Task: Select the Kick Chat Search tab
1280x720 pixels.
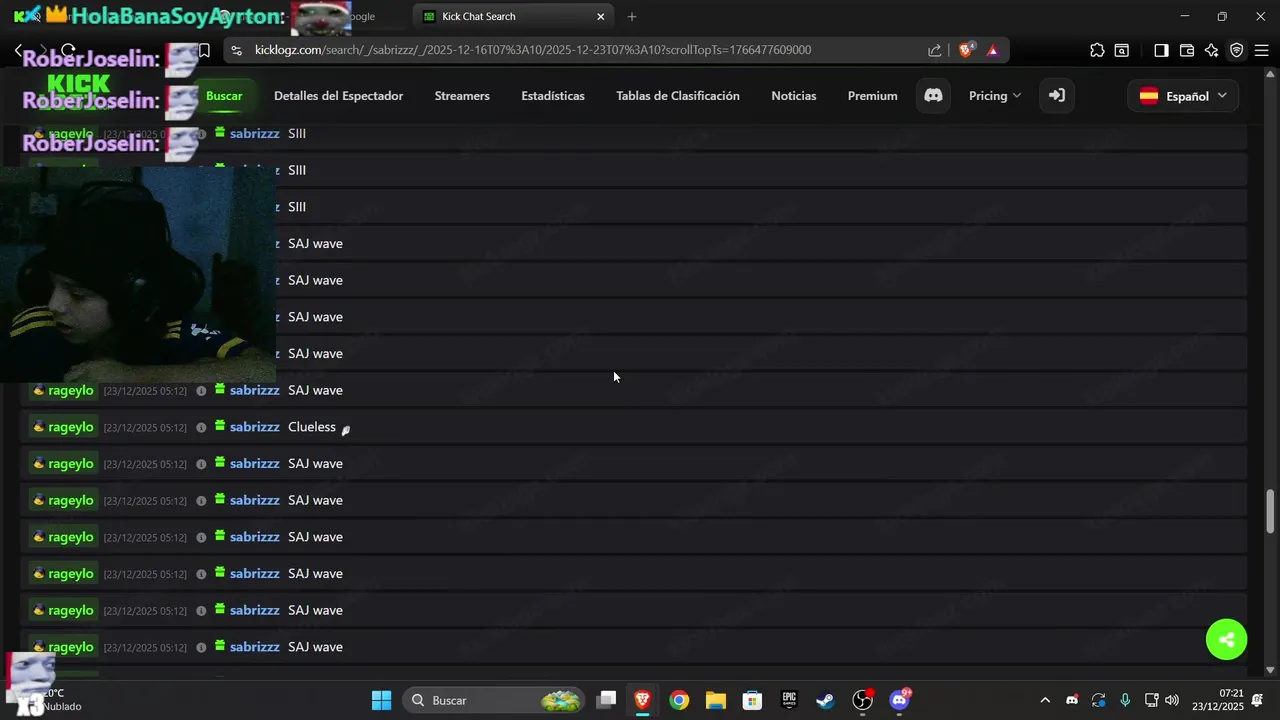Action: [x=513, y=16]
